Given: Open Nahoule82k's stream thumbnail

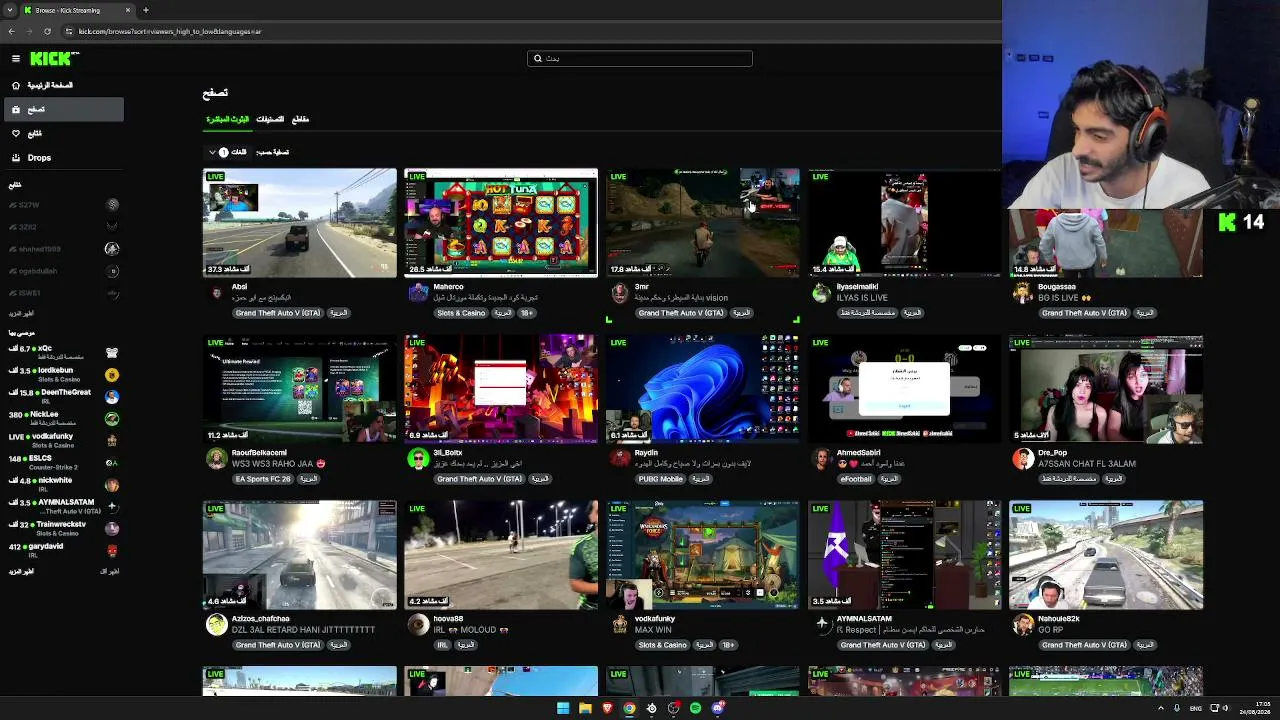Looking at the screenshot, I should tap(1106, 555).
